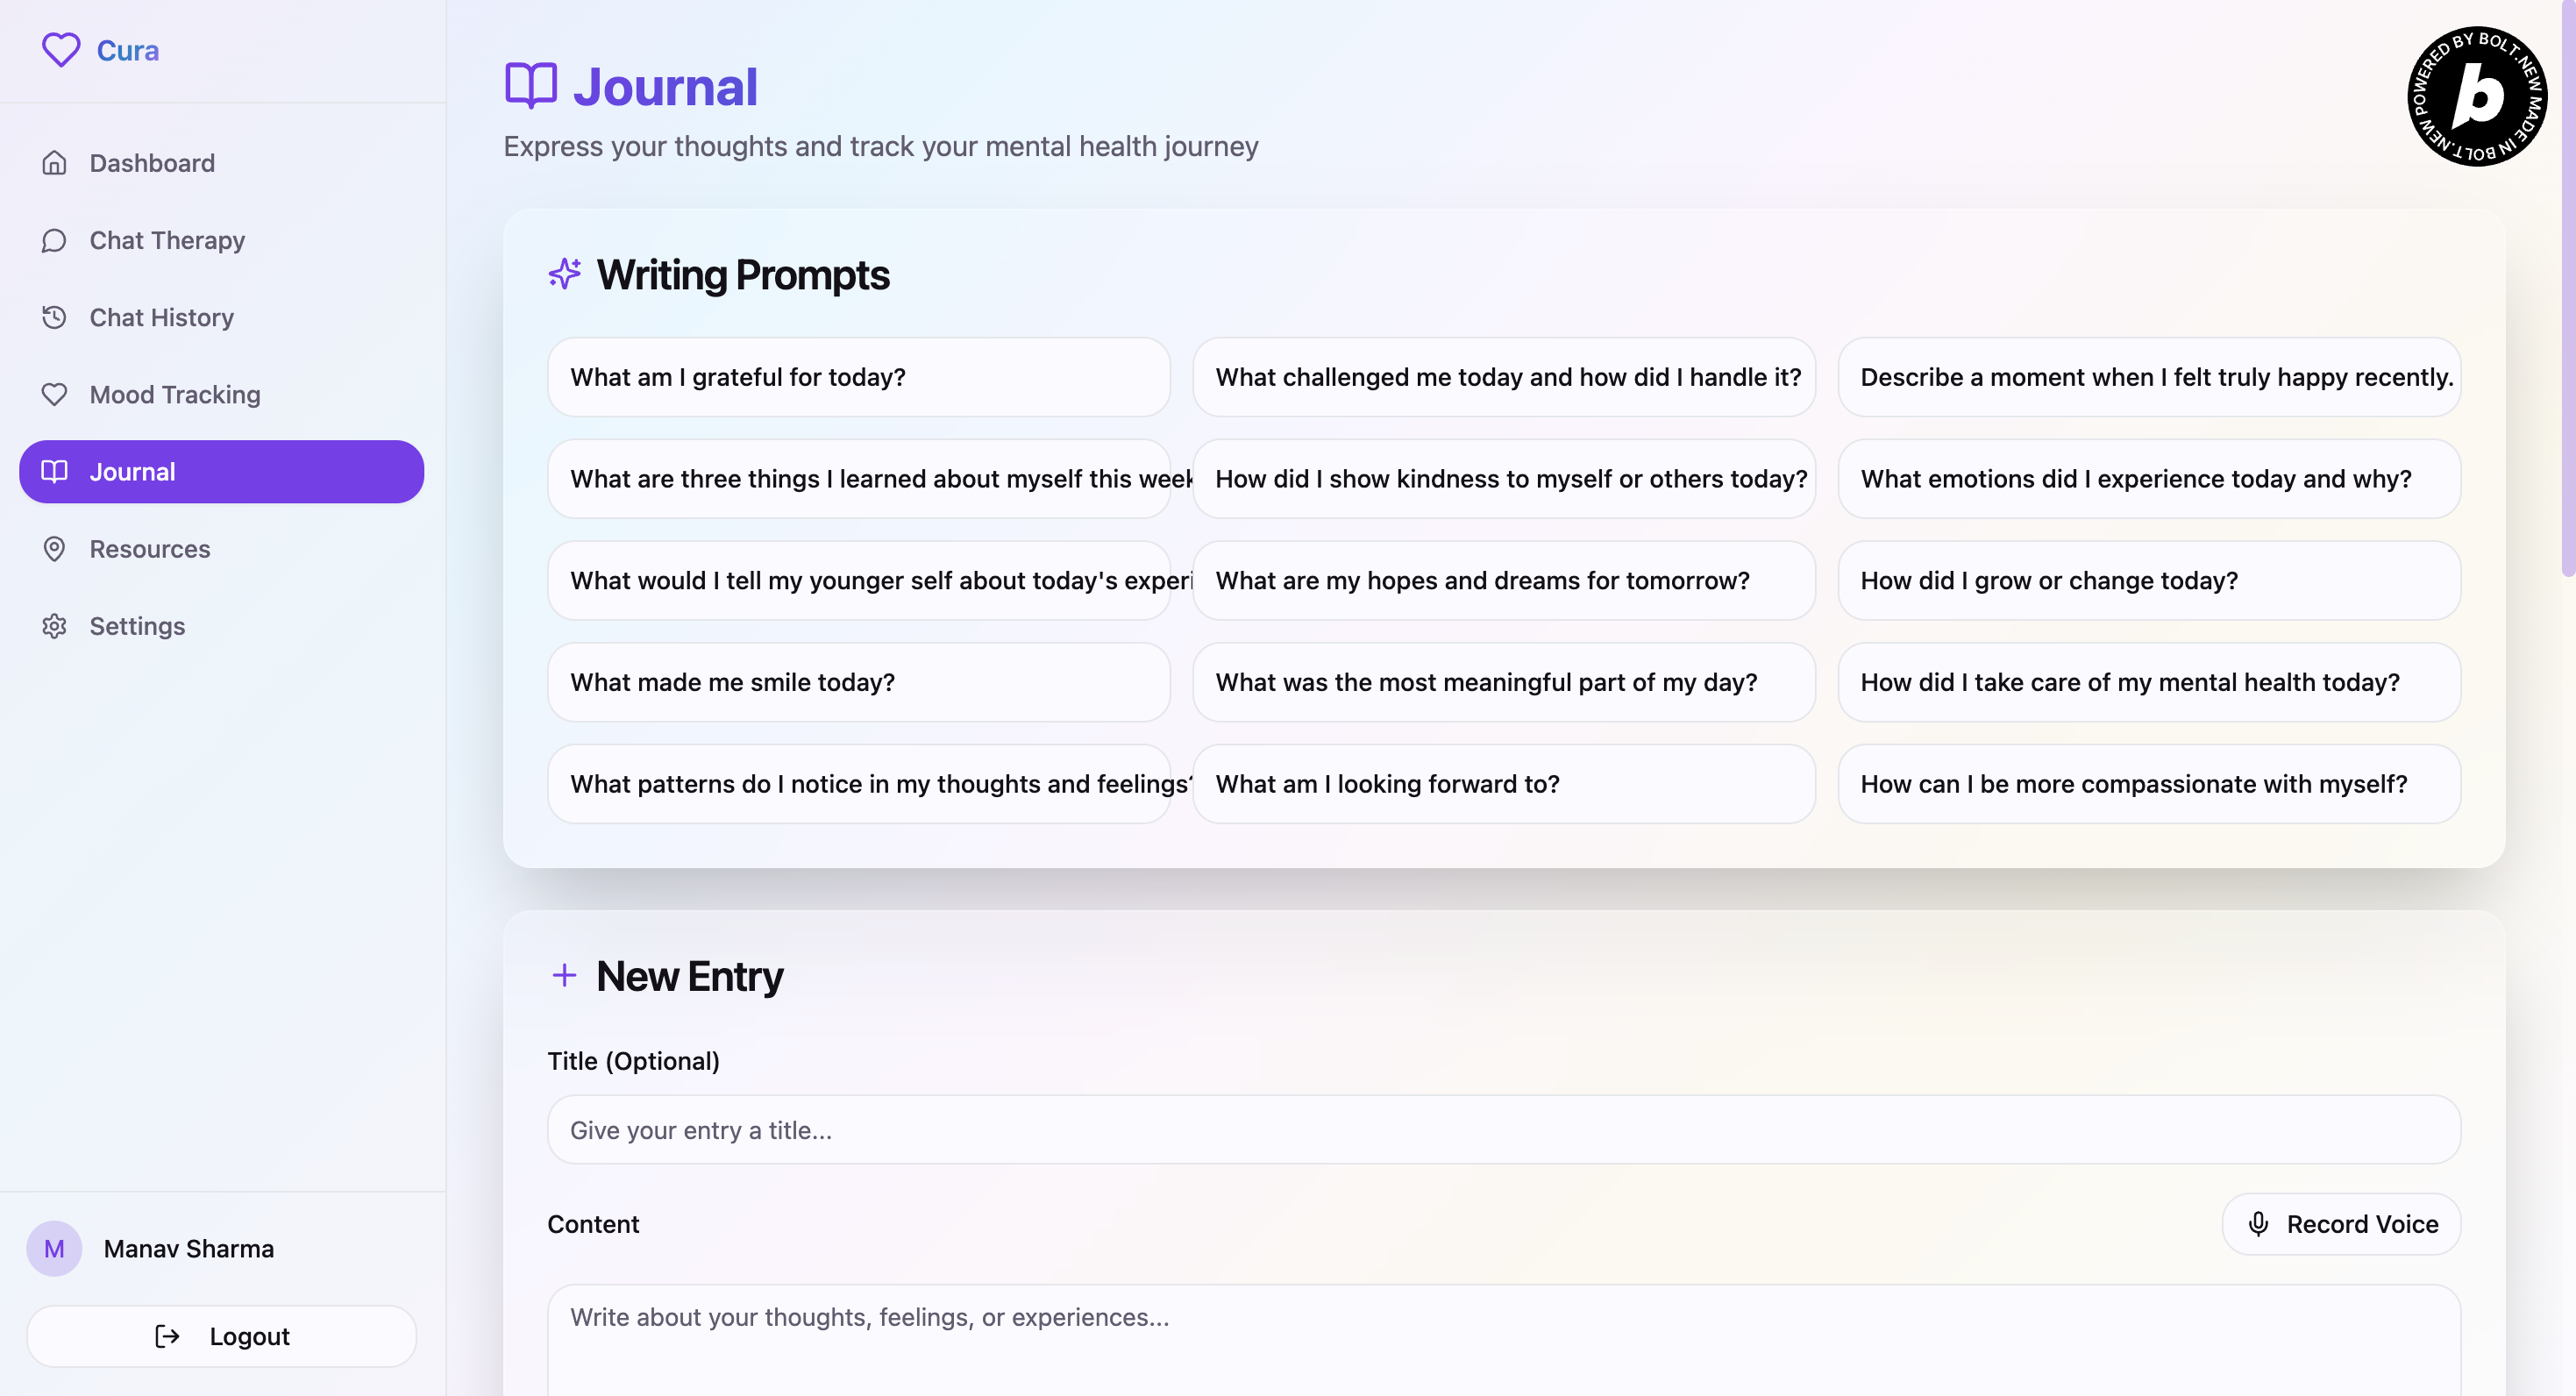
Task: Click the M user avatar
Action: (54, 1248)
